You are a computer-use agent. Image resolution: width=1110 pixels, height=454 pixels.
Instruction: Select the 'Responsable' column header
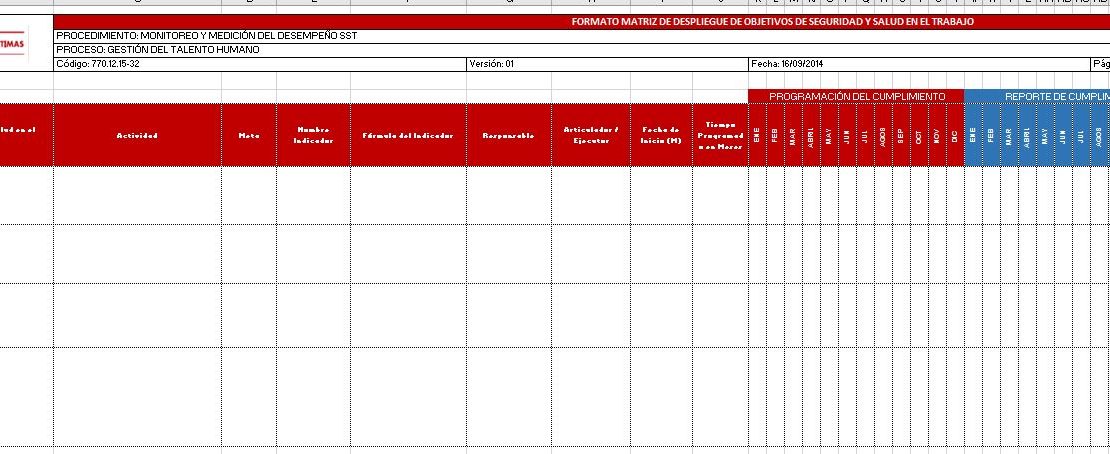[x=509, y=135]
